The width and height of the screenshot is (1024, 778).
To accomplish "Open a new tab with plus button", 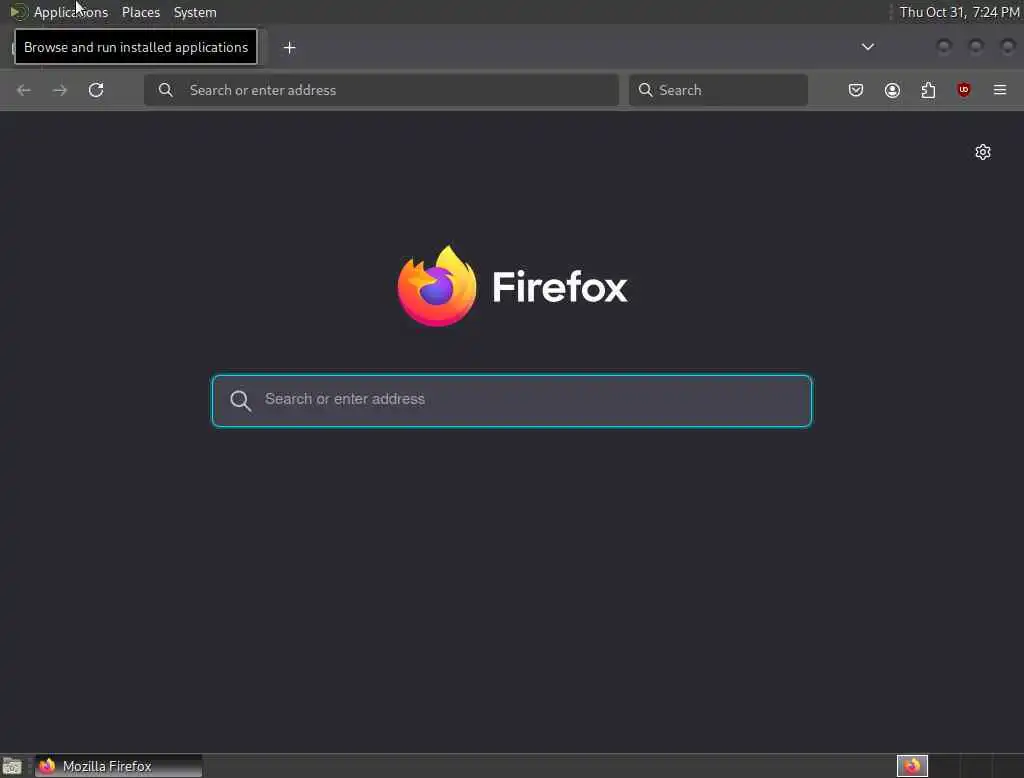I will click(289, 48).
